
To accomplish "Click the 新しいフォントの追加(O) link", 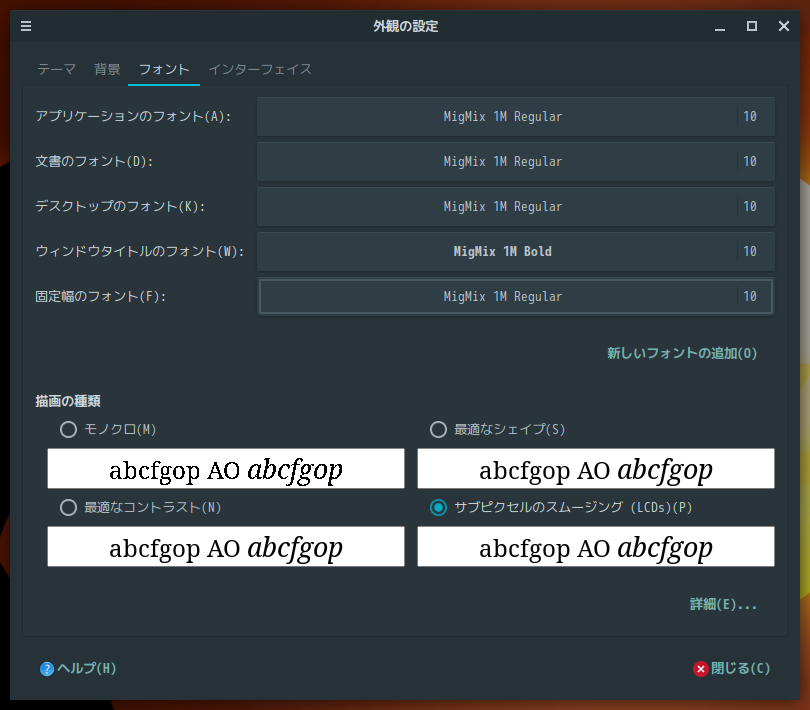I will [x=681, y=353].
